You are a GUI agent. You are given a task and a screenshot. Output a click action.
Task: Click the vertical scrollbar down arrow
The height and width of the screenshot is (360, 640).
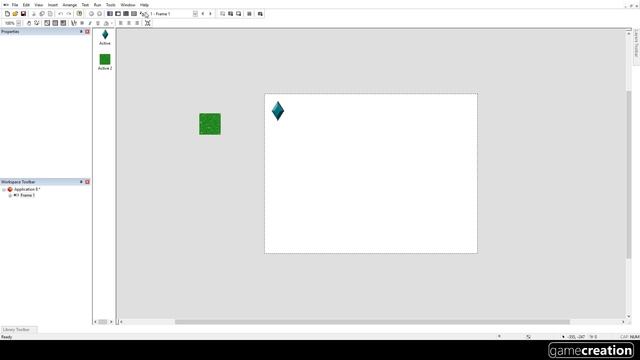pos(629,316)
